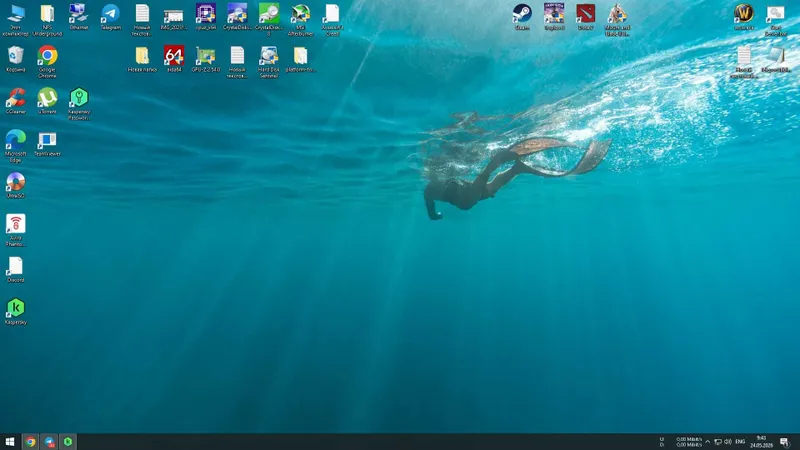This screenshot has width=800, height=450.
Task: Open the taskbar clock and date
Action: 761,442
